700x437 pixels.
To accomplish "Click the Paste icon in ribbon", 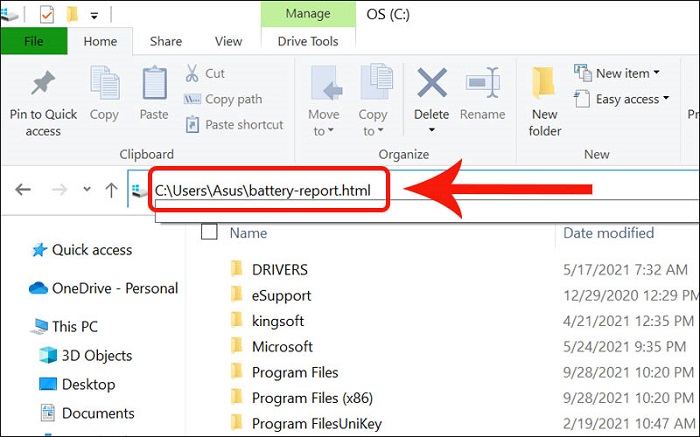I will click(x=154, y=84).
